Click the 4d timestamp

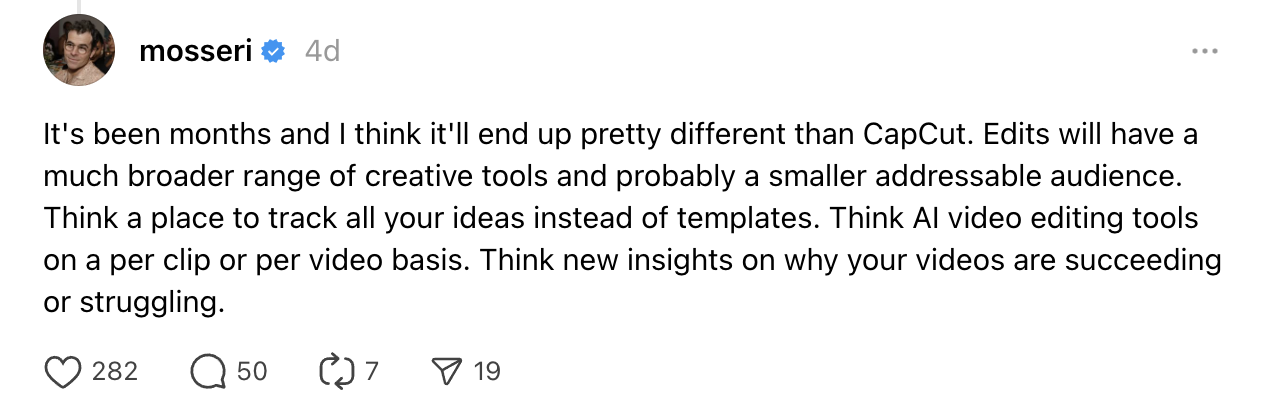coord(322,51)
